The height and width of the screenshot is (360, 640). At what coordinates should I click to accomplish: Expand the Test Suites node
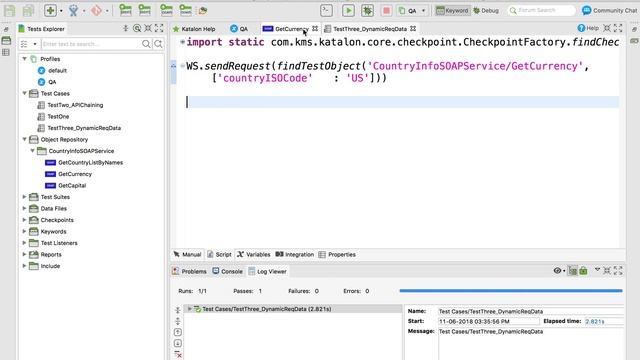[x=24, y=197]
